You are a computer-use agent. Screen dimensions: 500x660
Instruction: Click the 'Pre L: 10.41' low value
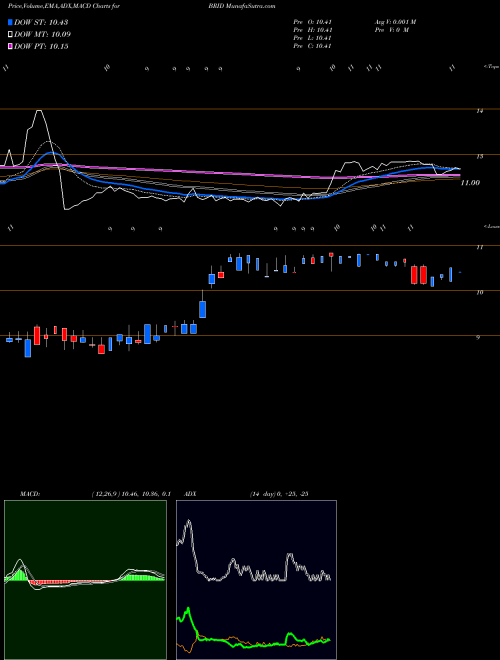tap(313, 38)
